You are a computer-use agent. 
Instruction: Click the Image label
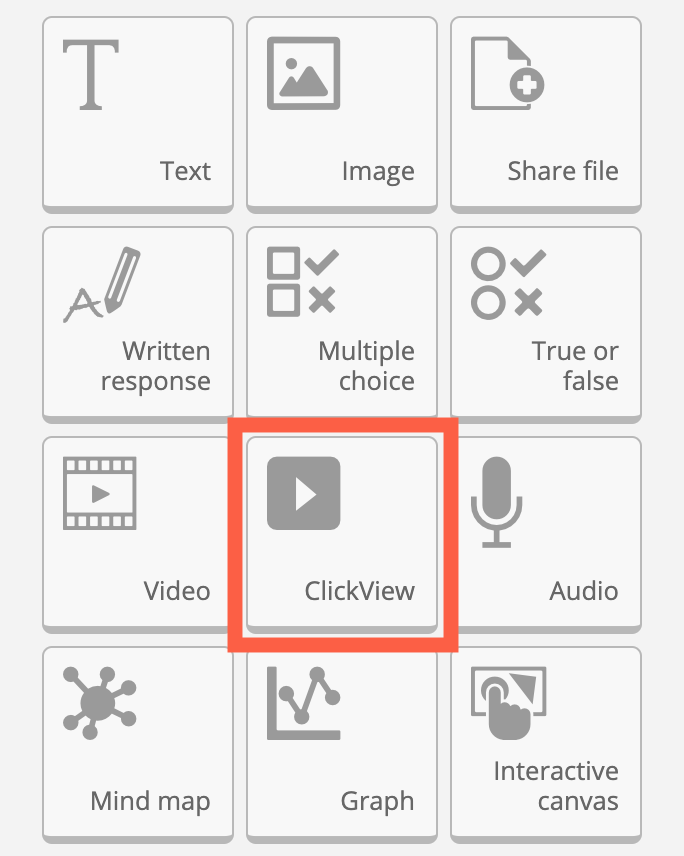click(378, 172)
